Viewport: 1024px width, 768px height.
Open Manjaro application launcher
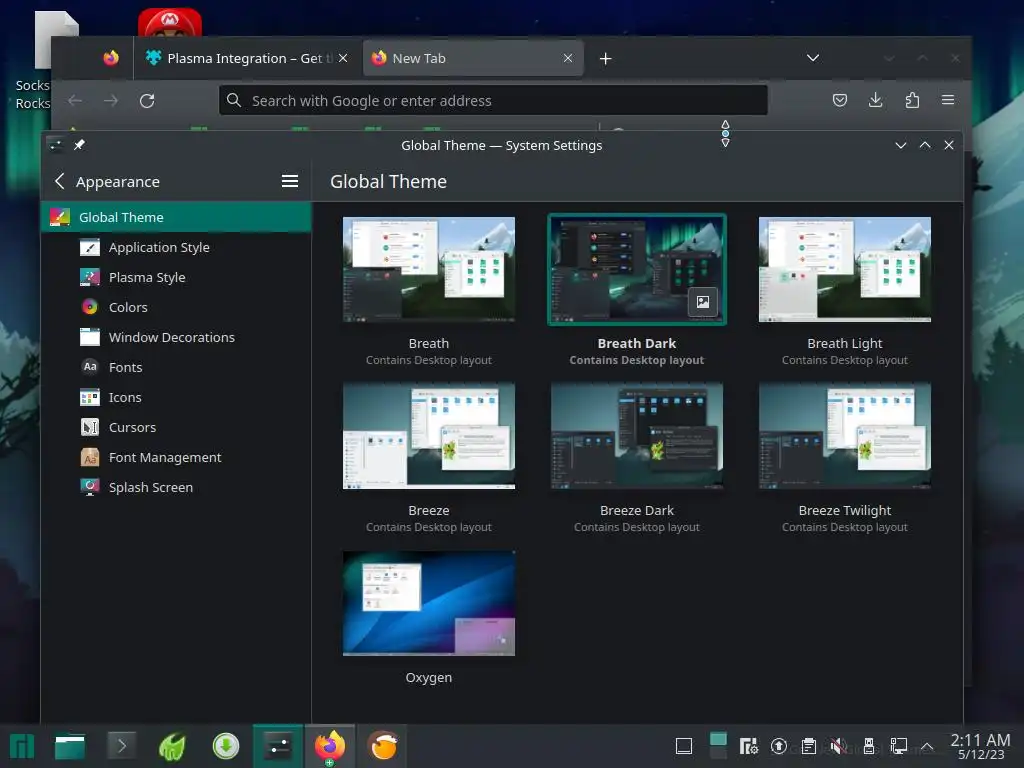coord(22,746)
